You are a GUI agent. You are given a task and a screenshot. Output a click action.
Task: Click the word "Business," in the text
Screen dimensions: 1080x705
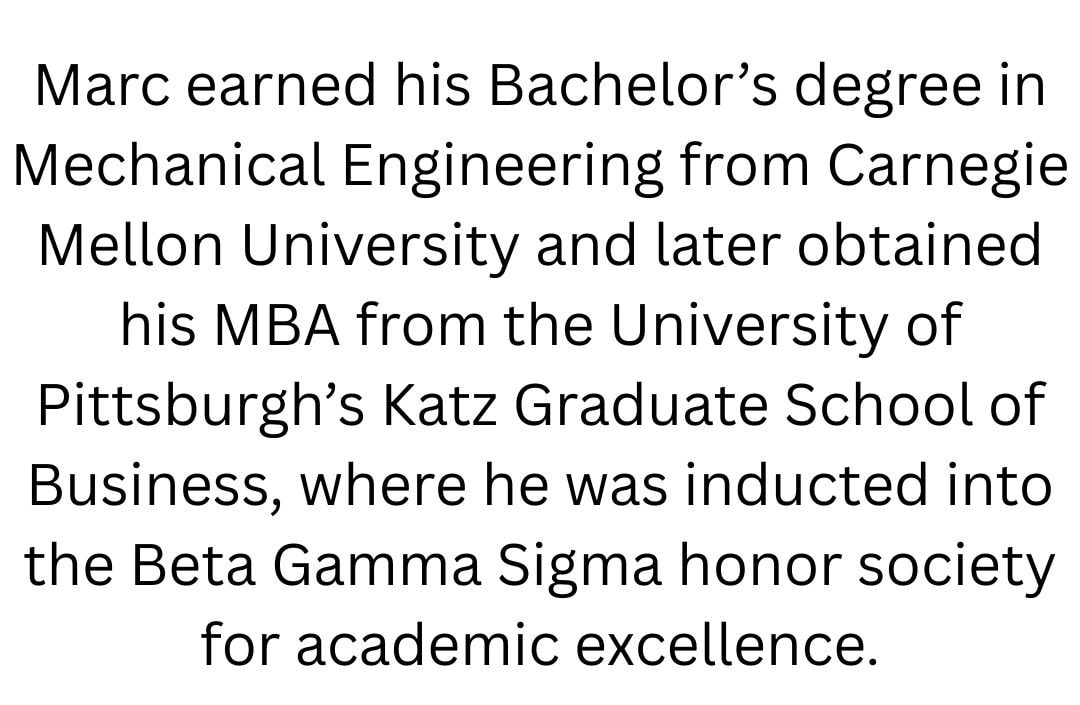point(156,486)
